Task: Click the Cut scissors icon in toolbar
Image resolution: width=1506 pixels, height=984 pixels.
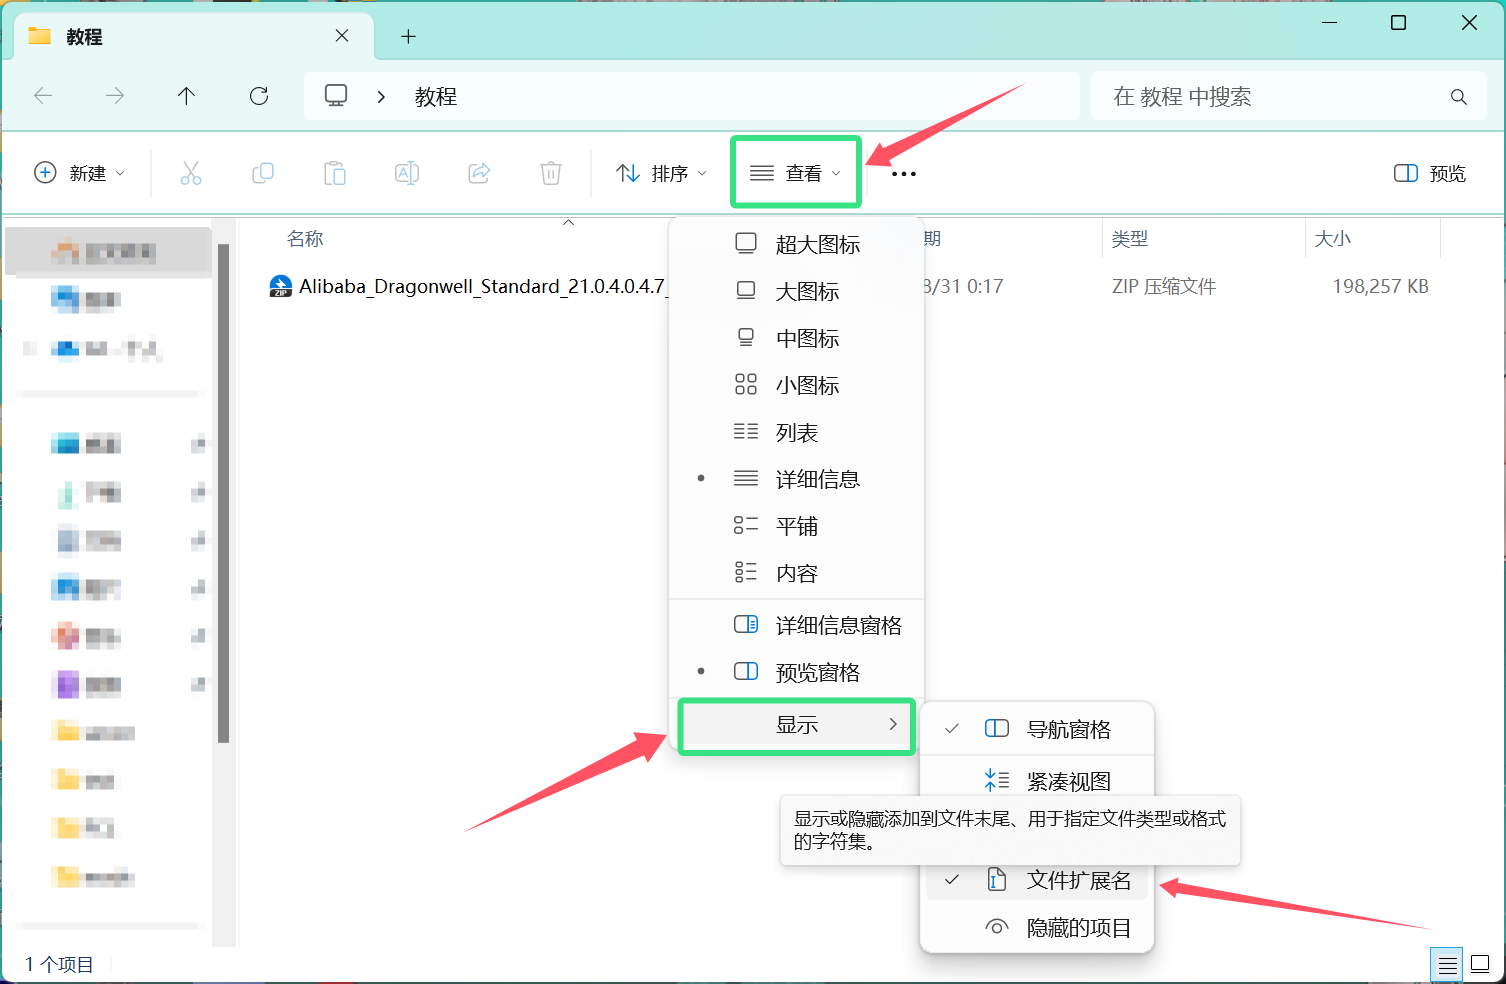Action: point(190,173)
